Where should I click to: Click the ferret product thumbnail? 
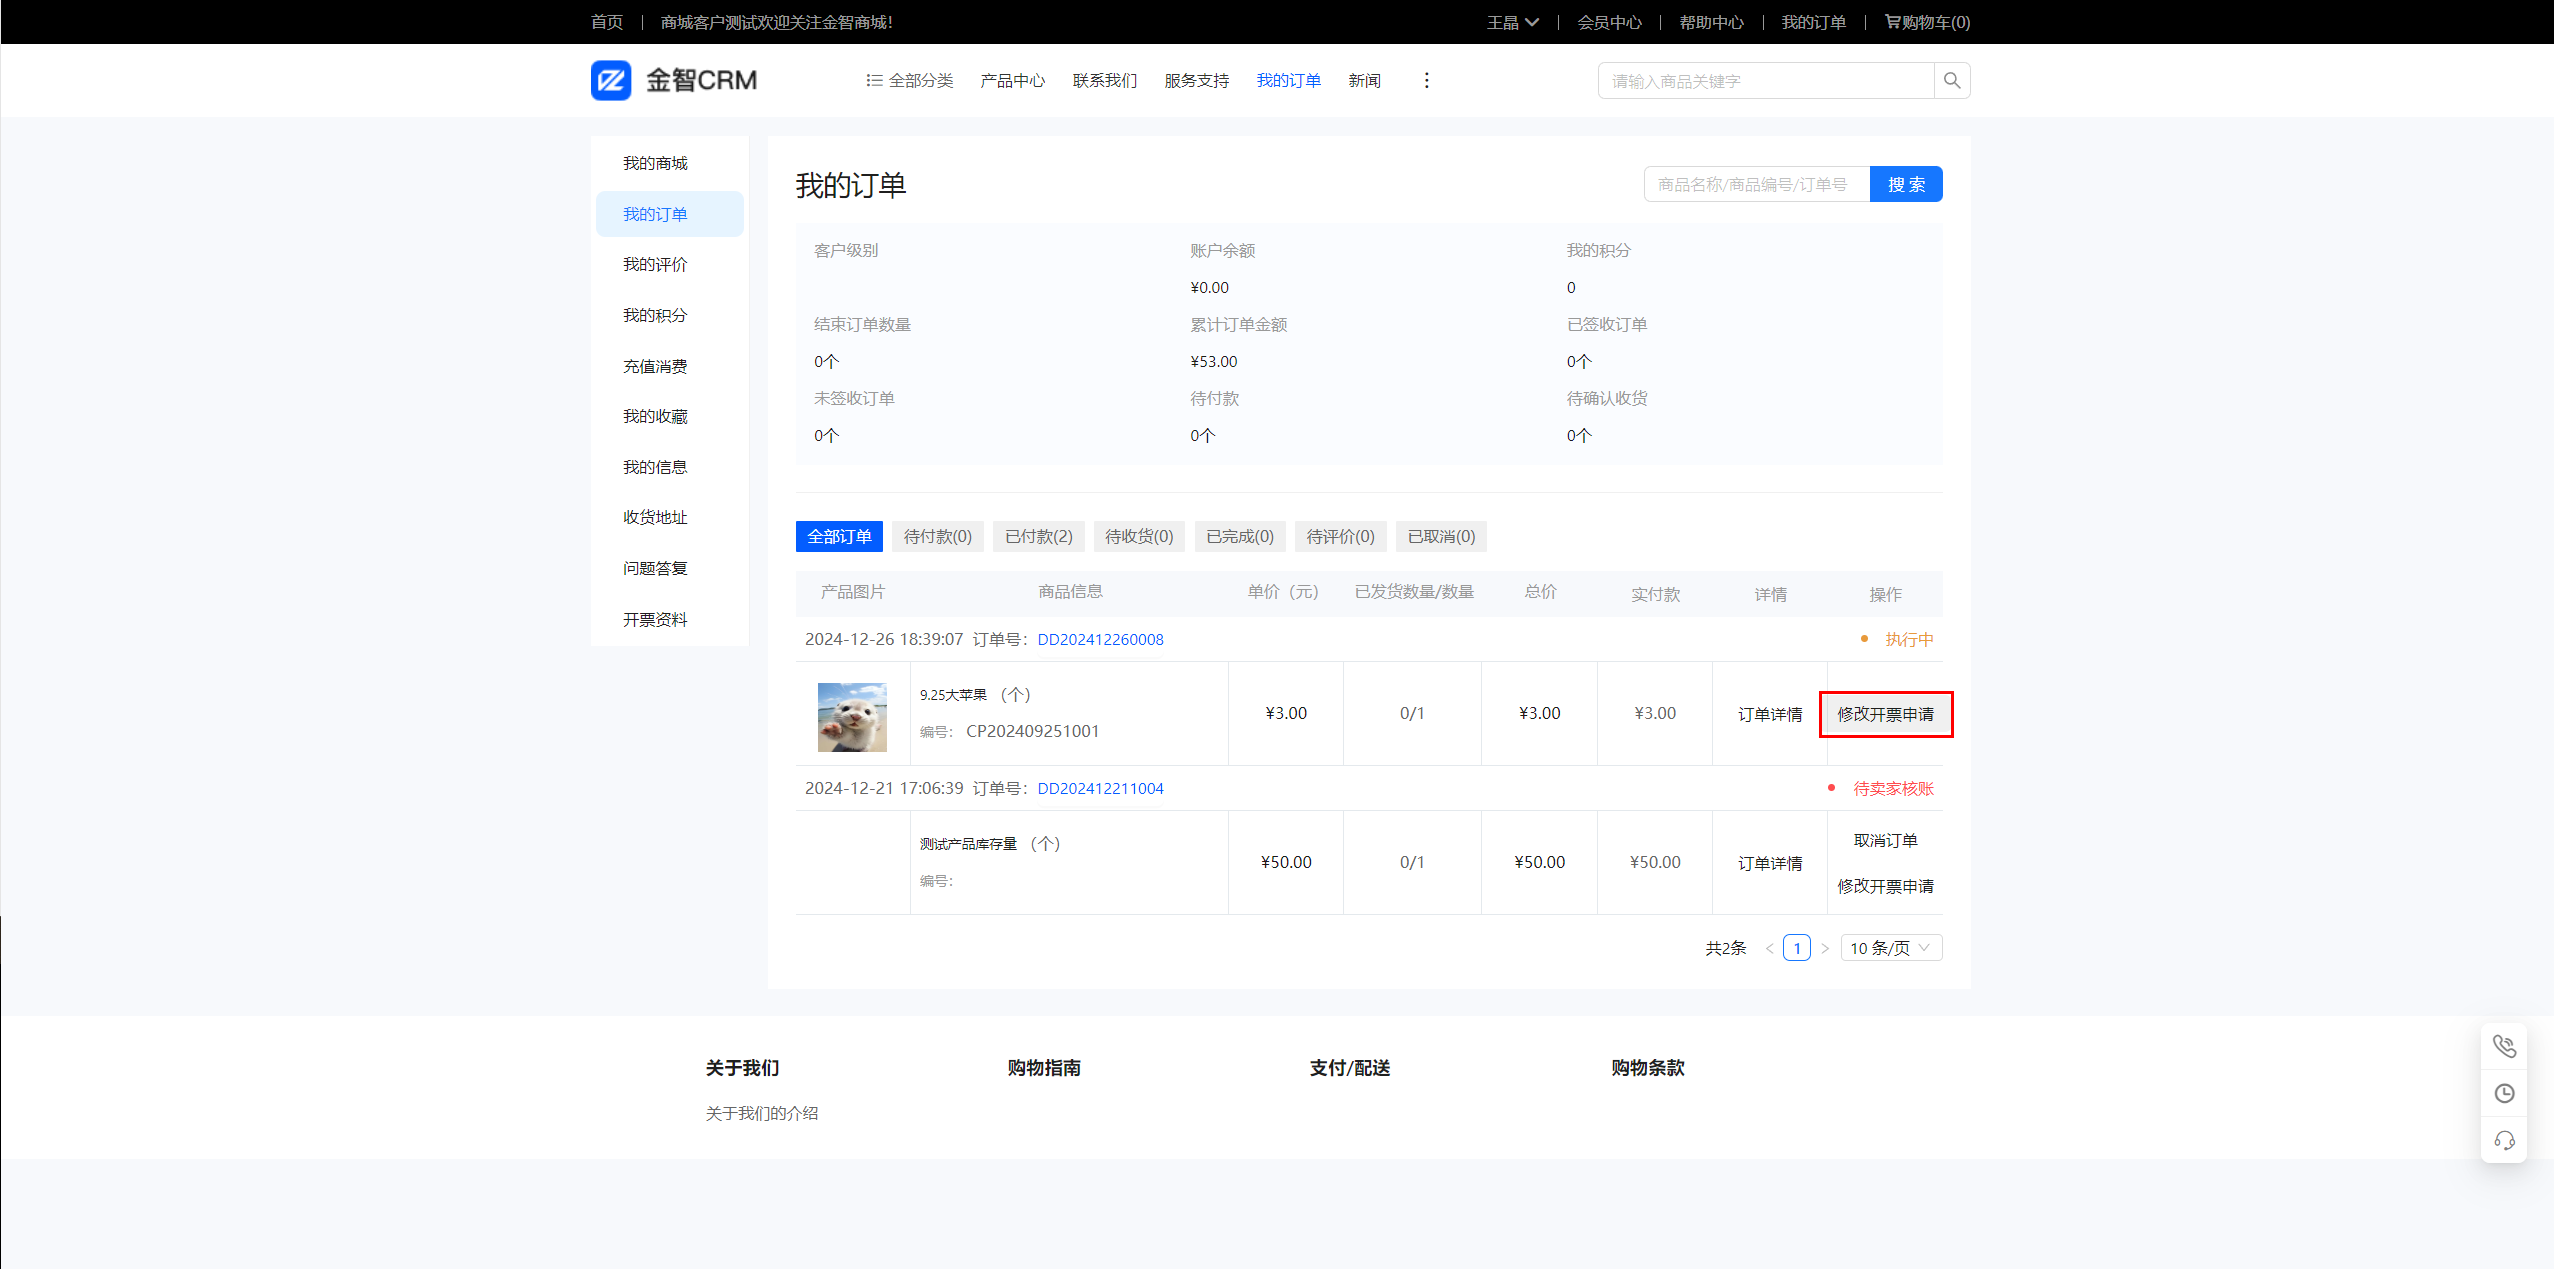click(852, 717)
